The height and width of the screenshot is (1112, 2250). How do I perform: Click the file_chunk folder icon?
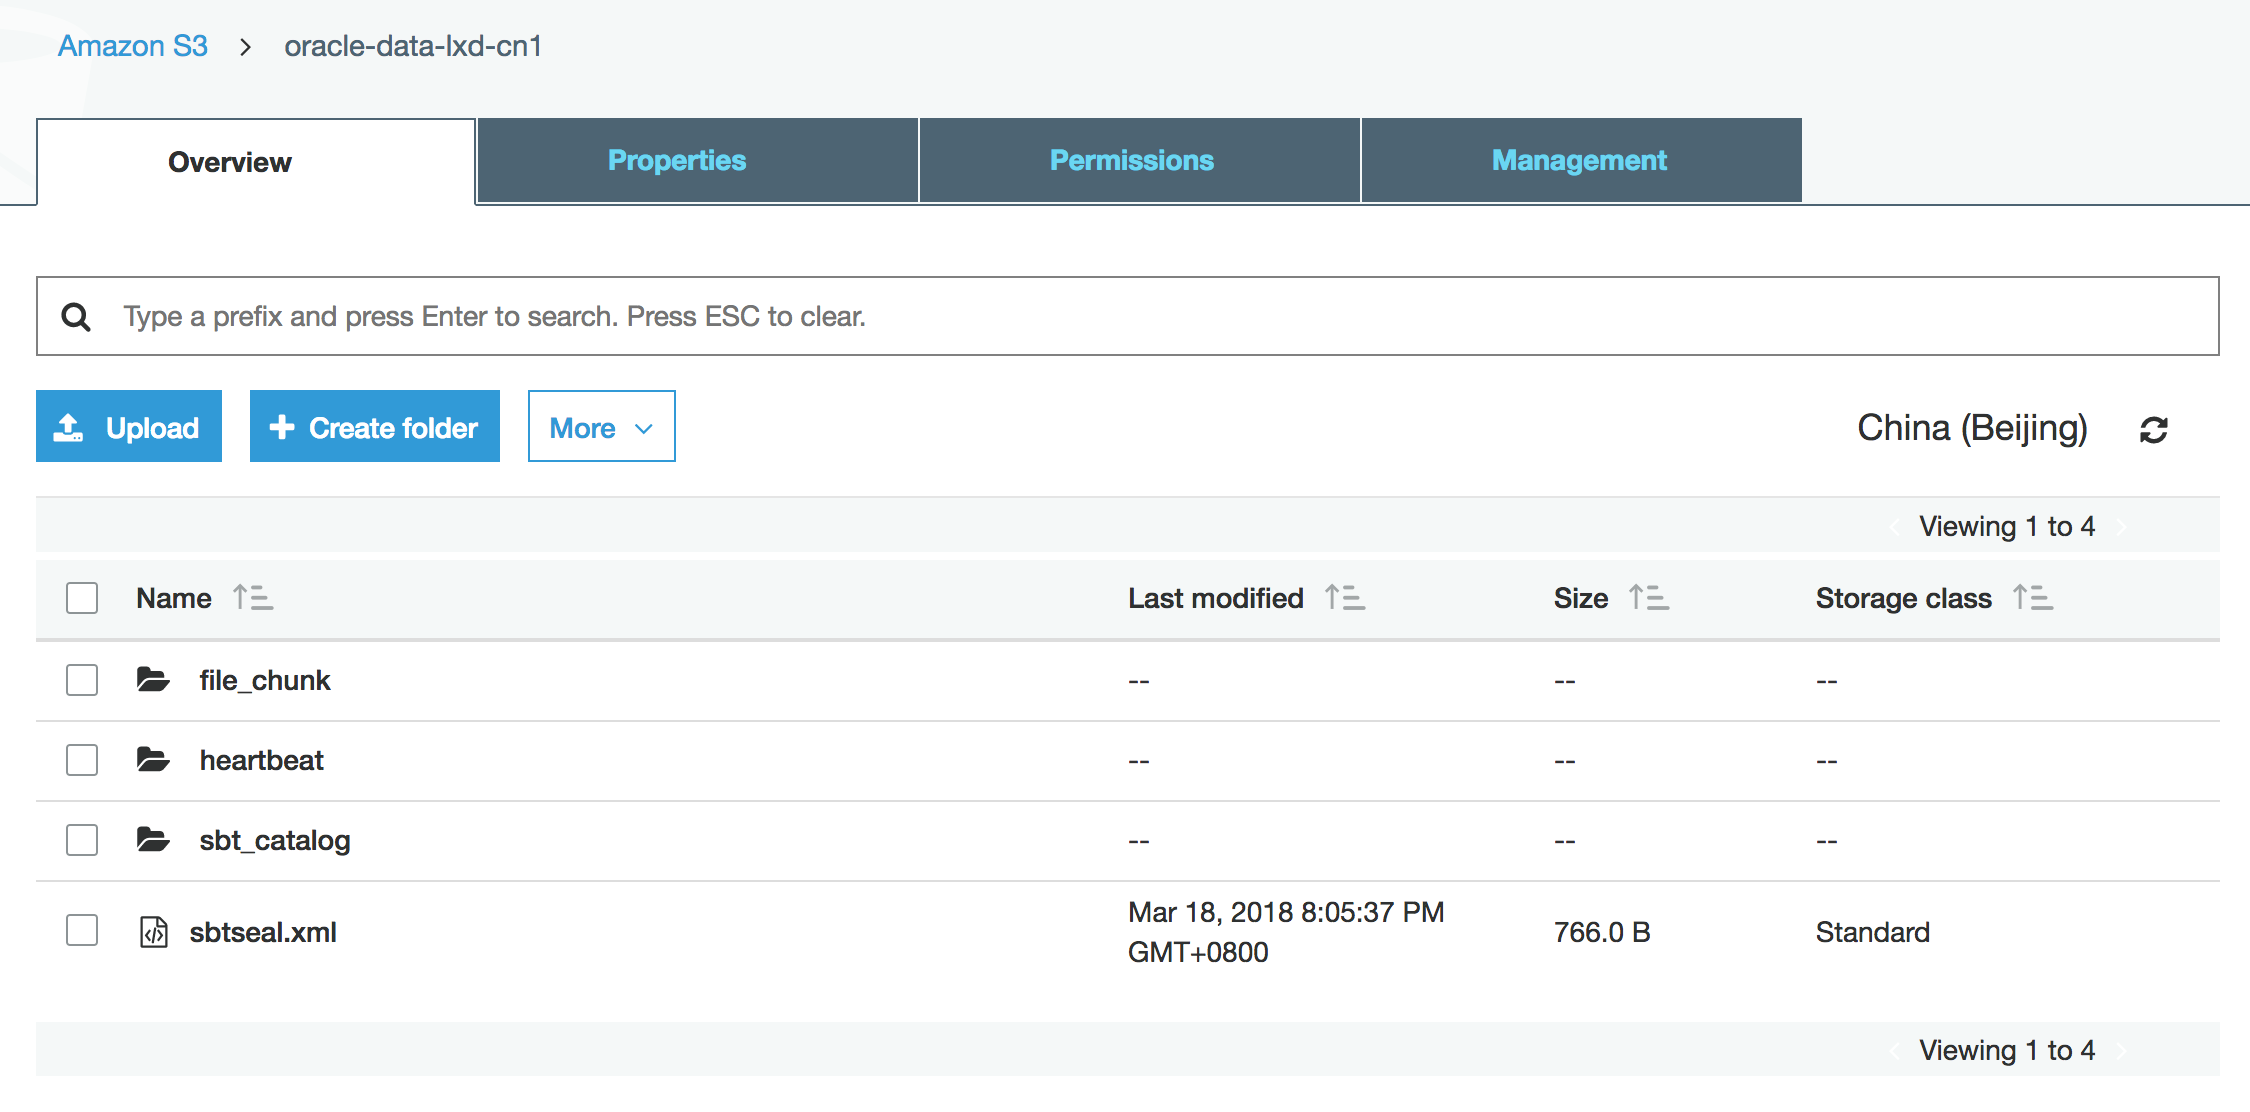(153, 680)
